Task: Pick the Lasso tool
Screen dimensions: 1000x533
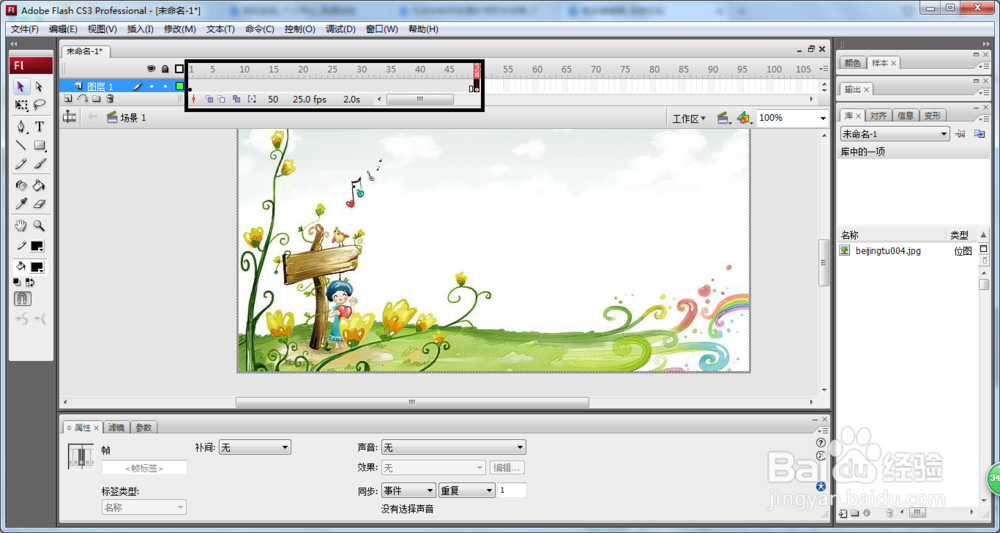Action: [40, 105]
